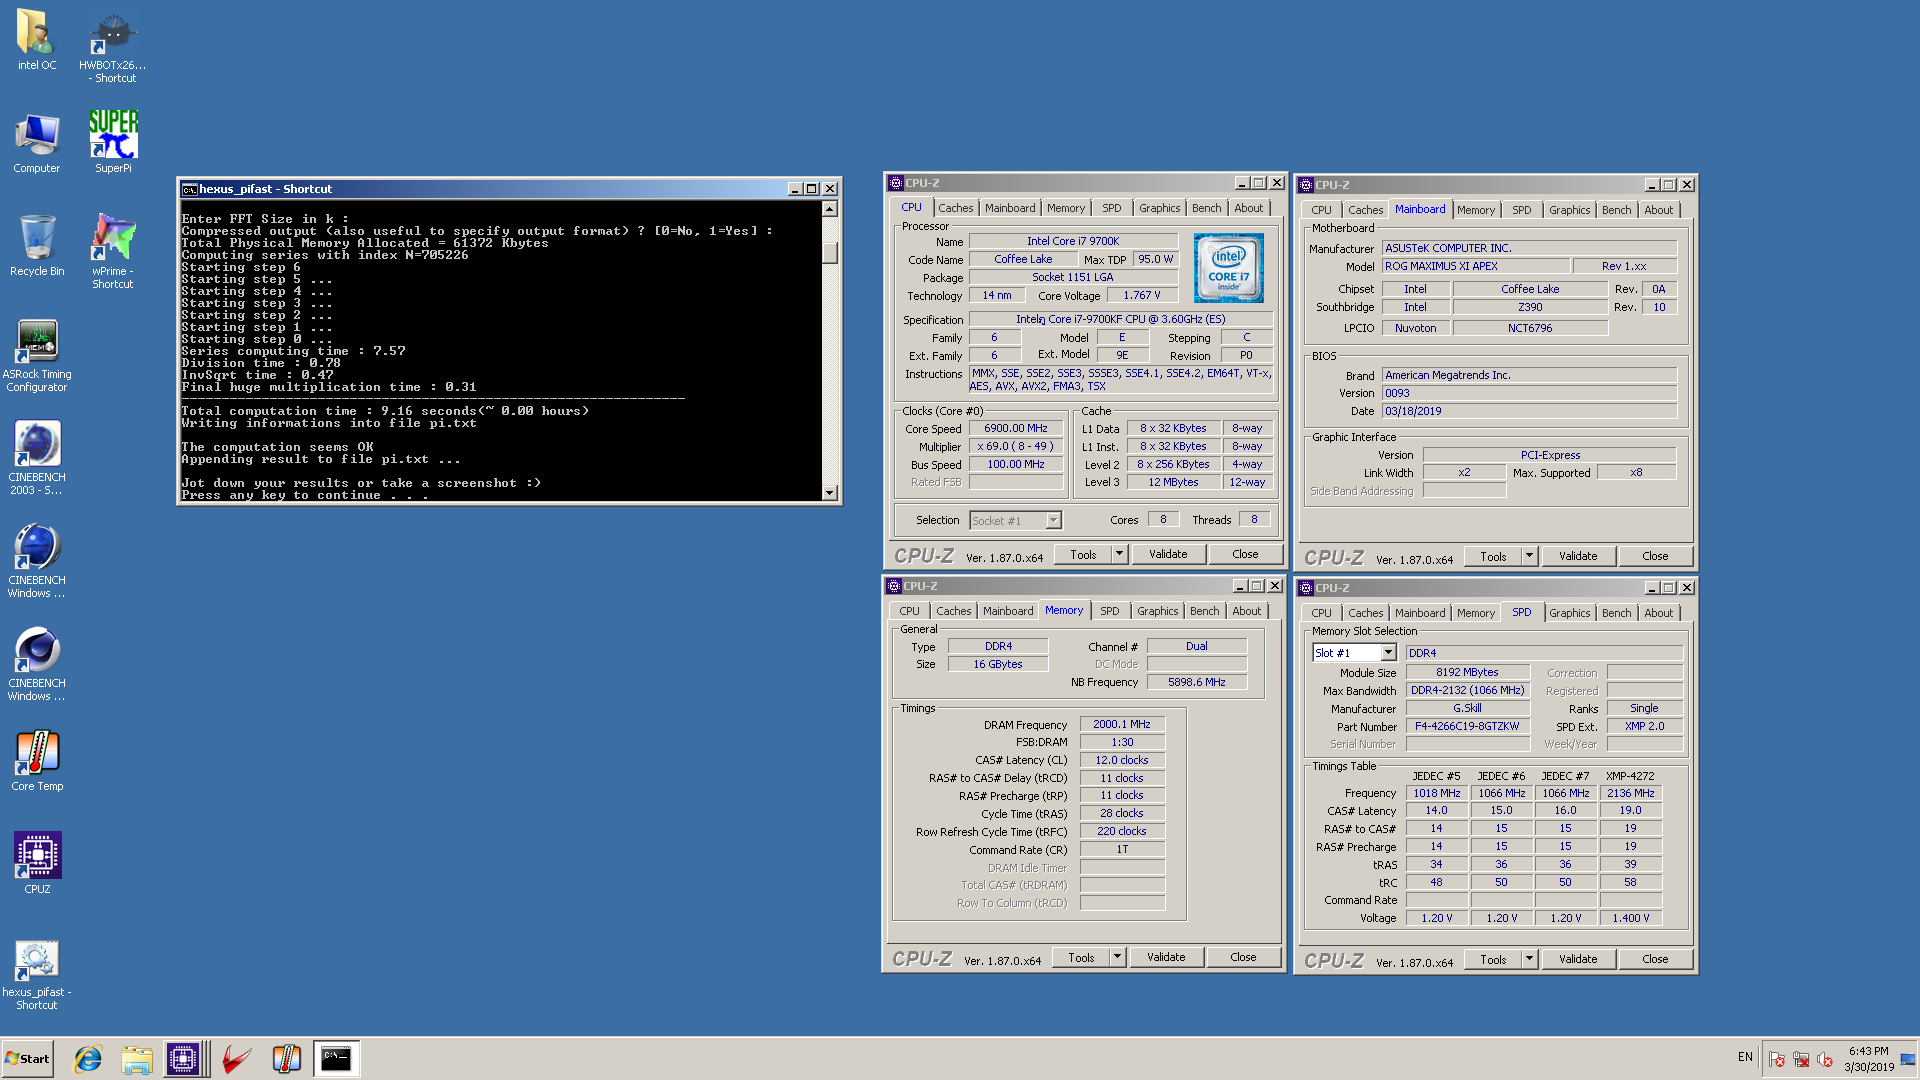Expand Tools arrow in SPD window
Image resolution: width=1920 pixels, height=1080 pixels.
pos(1529,959)
